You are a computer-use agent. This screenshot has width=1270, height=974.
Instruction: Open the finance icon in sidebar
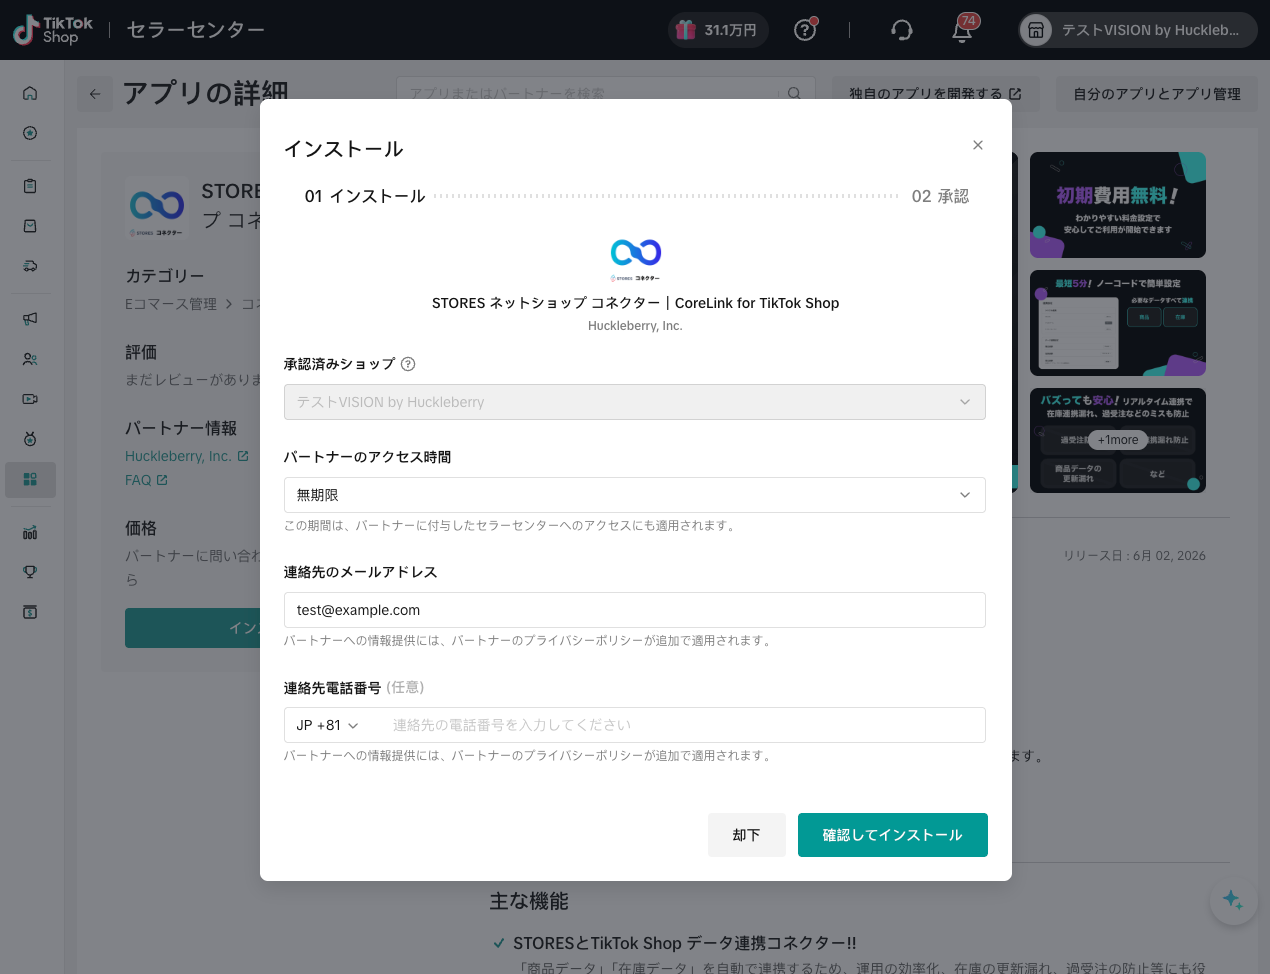[30, 612]
